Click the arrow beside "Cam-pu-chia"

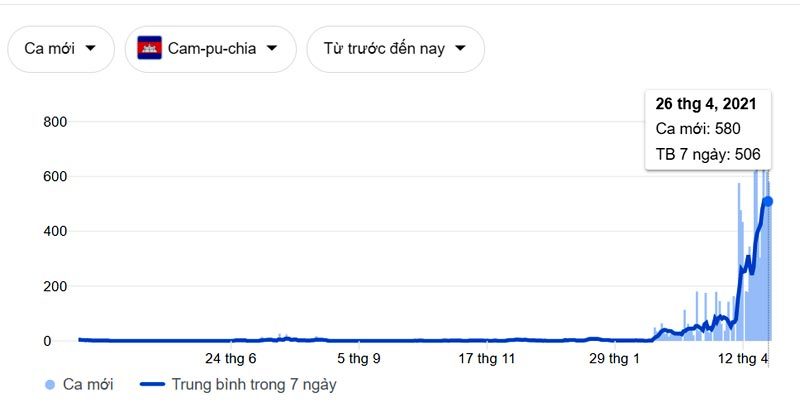point(271,48)
